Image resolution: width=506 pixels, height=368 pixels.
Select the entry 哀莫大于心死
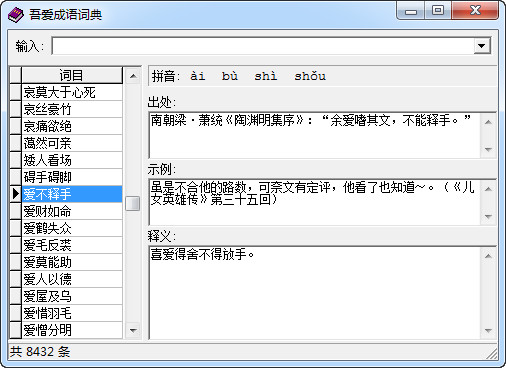(x=72, y=92)
